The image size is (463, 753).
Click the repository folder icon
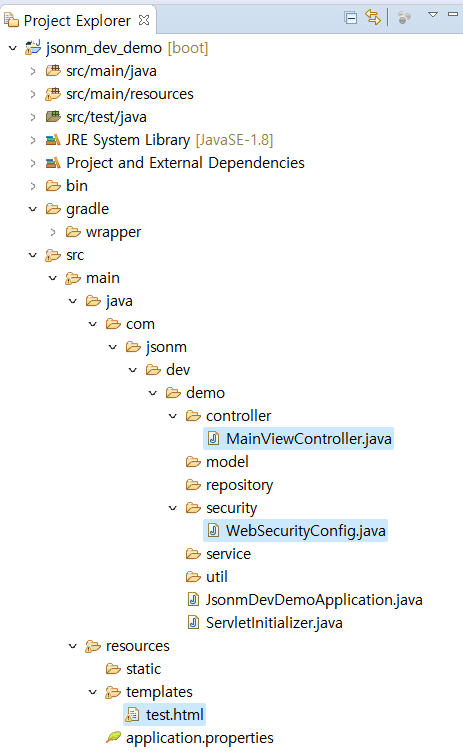(193, 485)
